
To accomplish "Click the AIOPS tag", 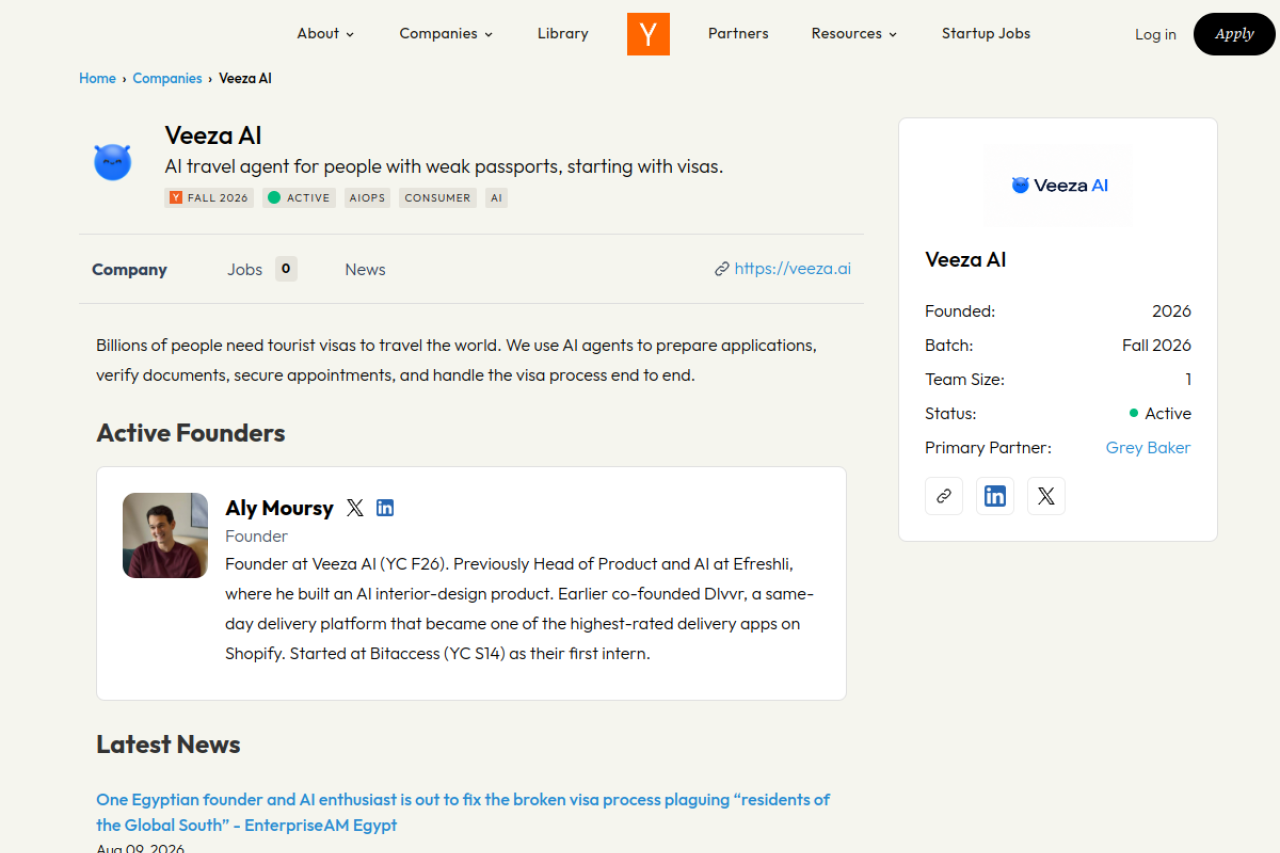I will (x=367, y=198).
